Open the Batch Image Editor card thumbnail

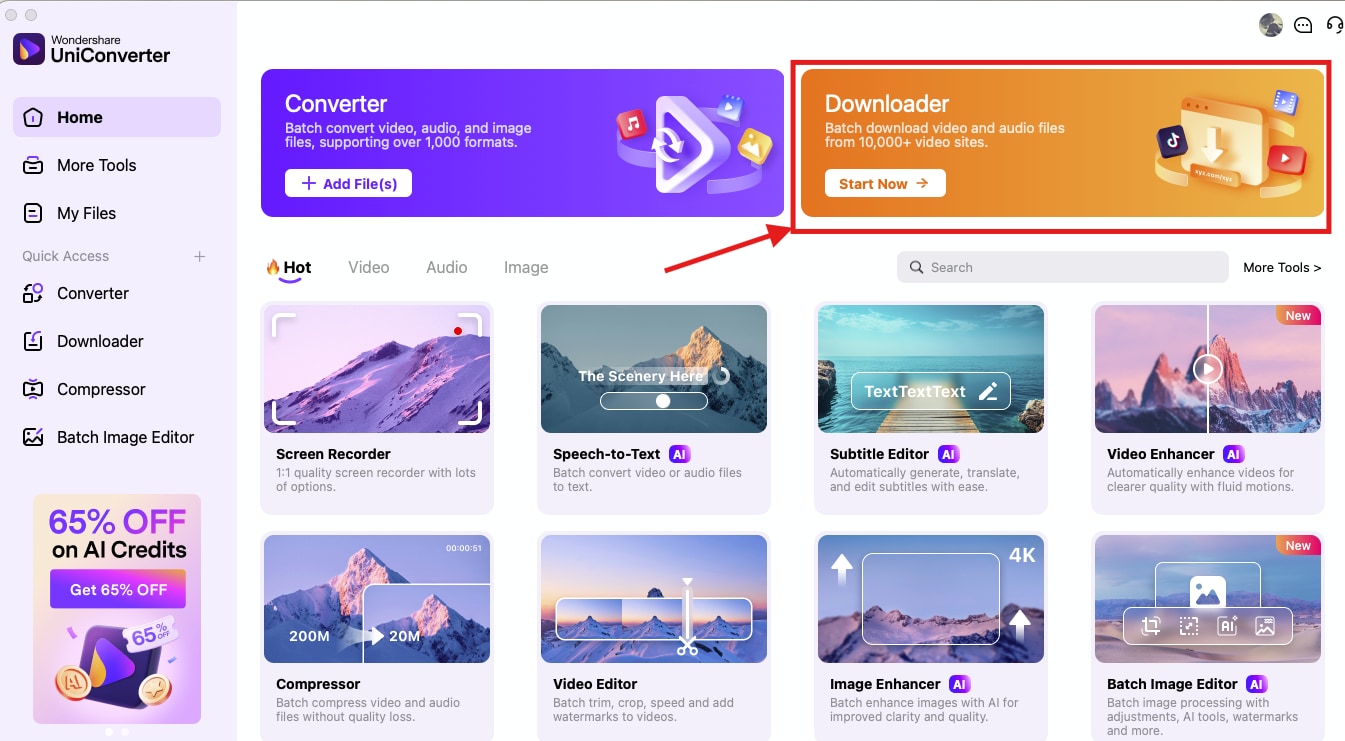[x=1208, y=599]
